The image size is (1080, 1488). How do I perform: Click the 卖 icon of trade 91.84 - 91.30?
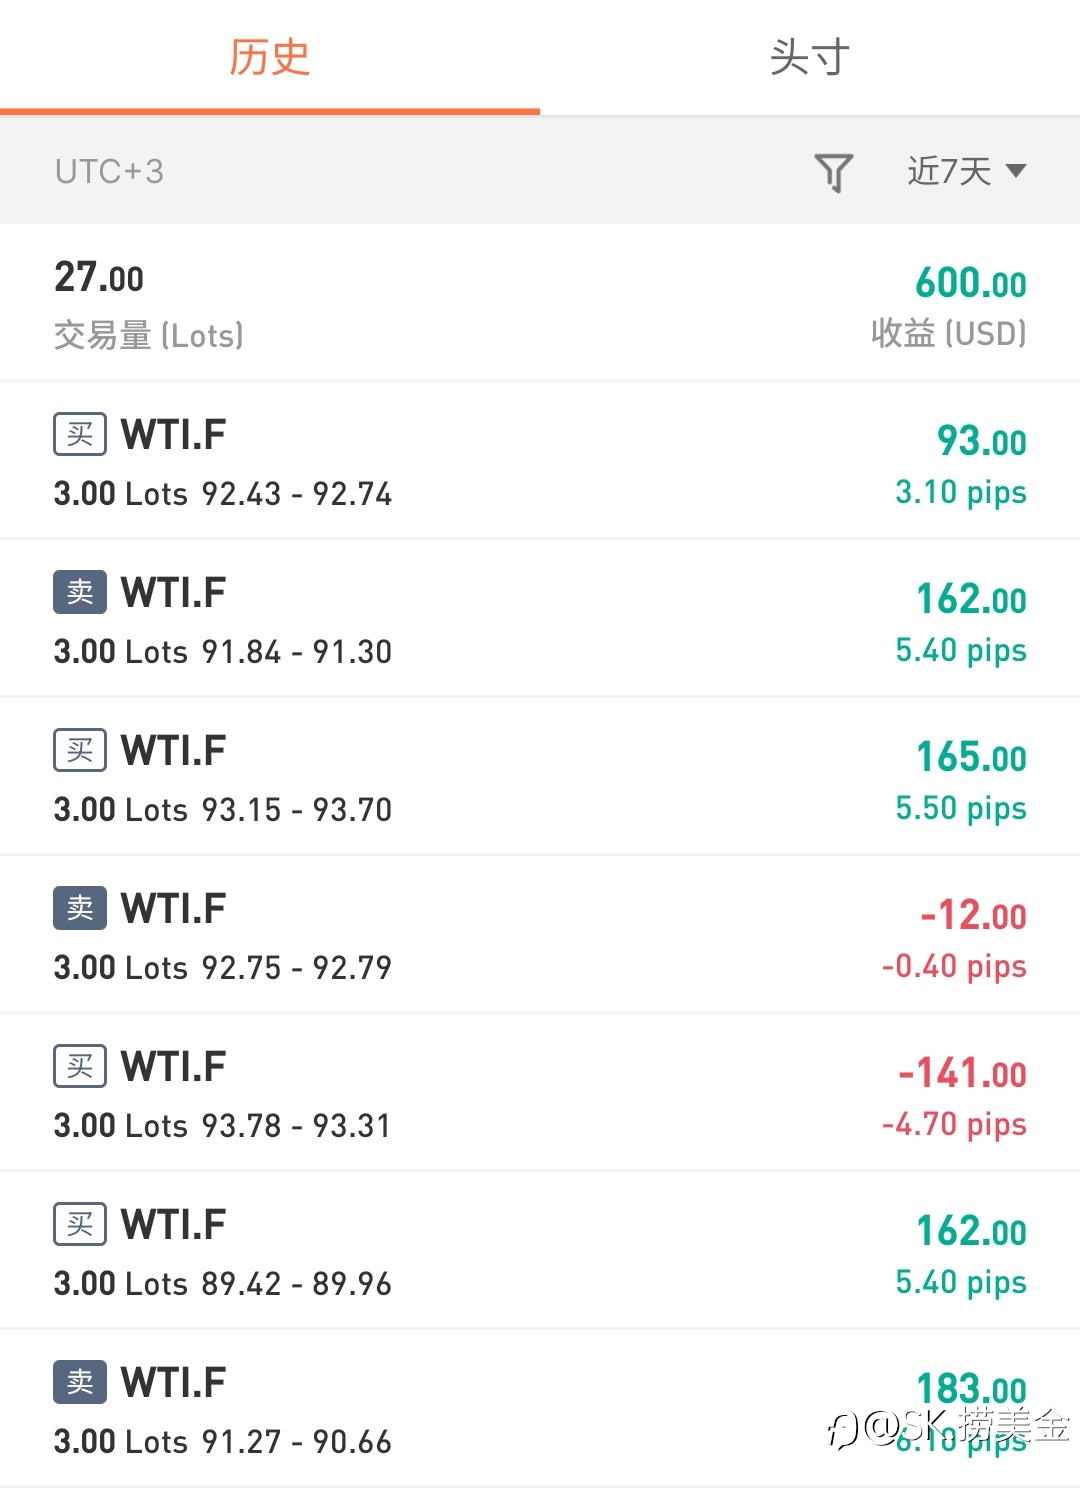pos(80,592)
